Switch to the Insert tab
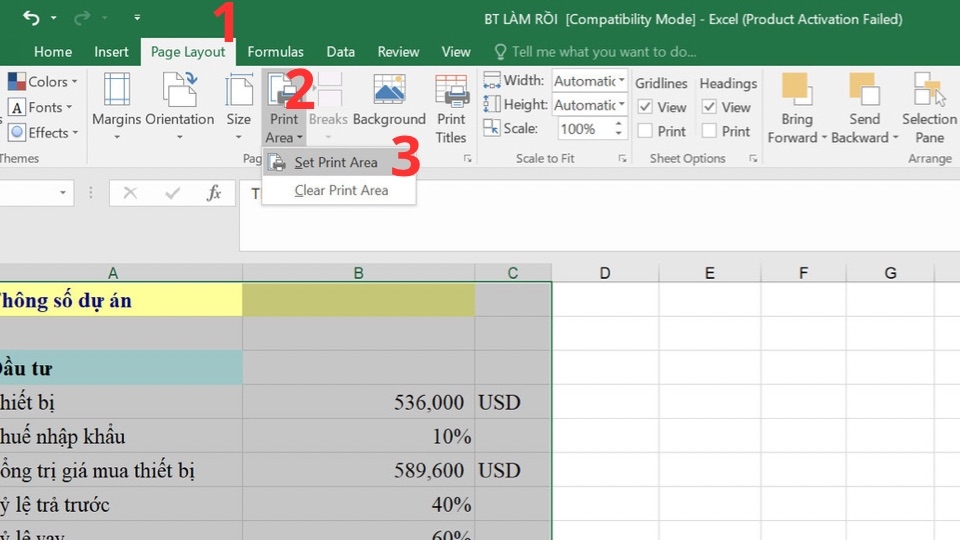 pos(111,52)
